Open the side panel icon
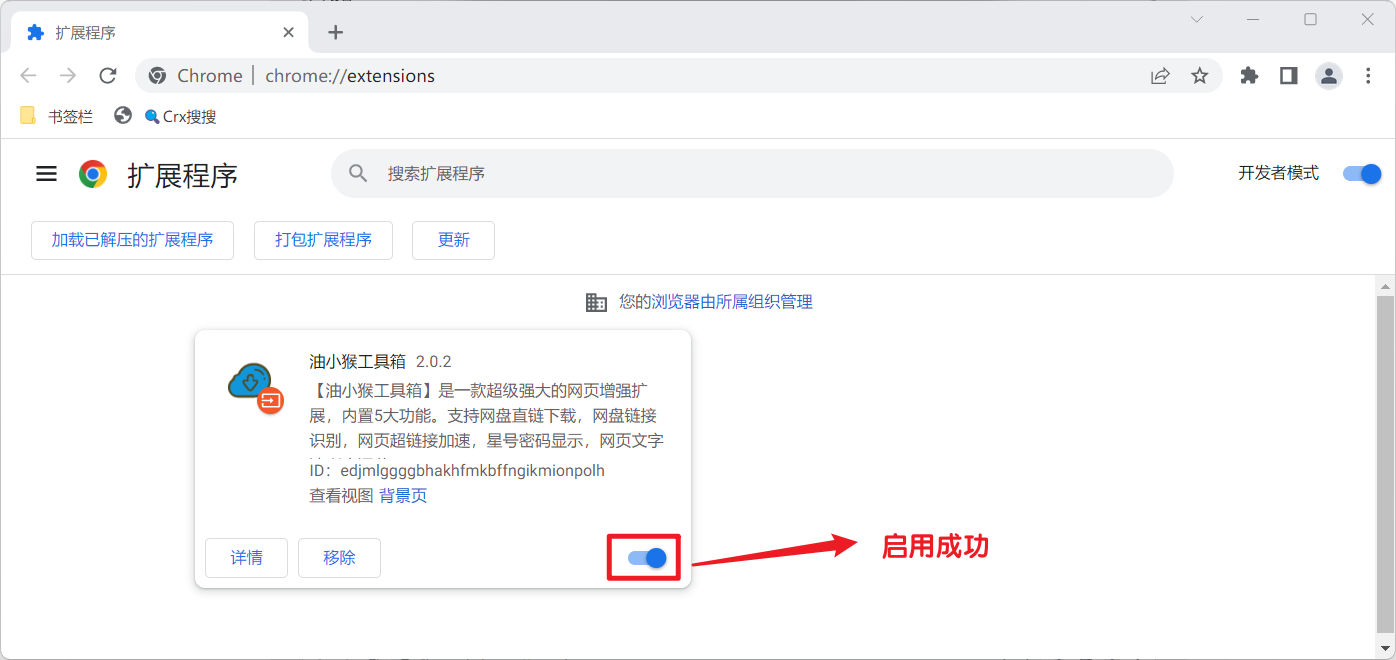 pyautogui.click(x=1288, y=76)
